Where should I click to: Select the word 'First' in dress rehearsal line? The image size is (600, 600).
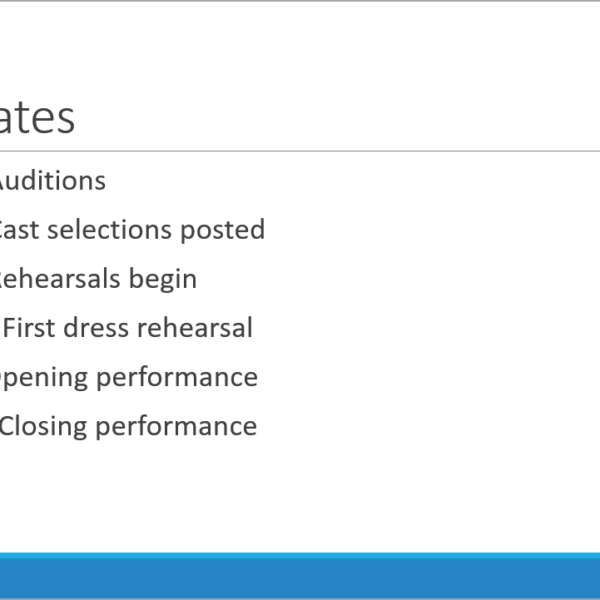[29, 328]
